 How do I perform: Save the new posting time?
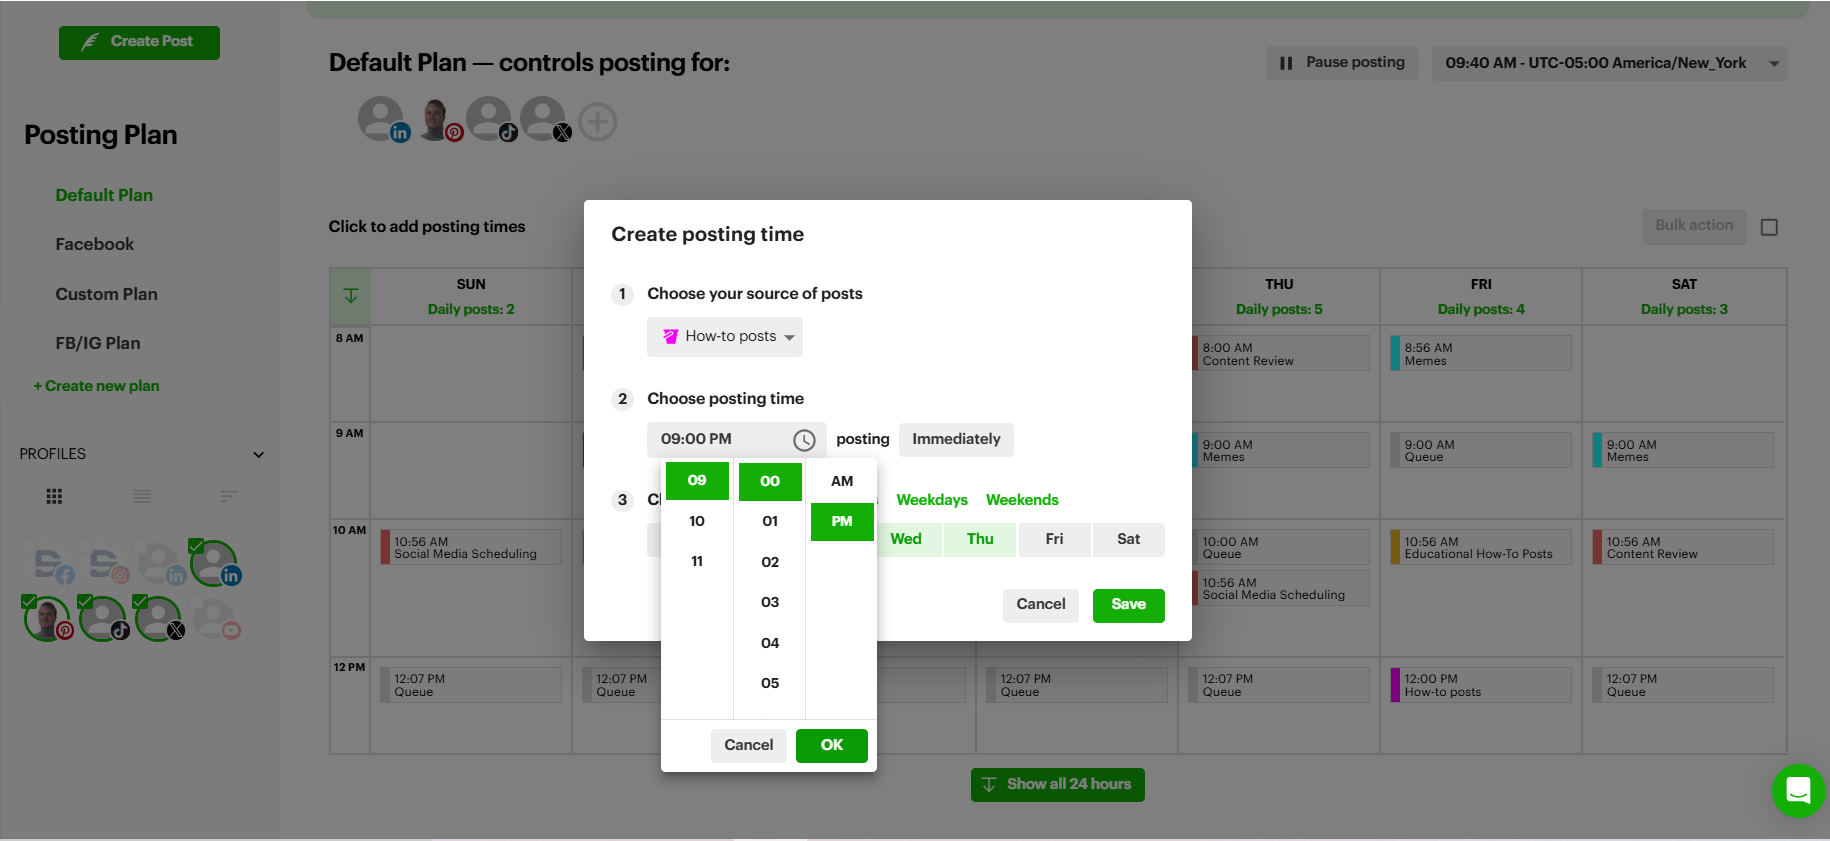click(1128, 605)
